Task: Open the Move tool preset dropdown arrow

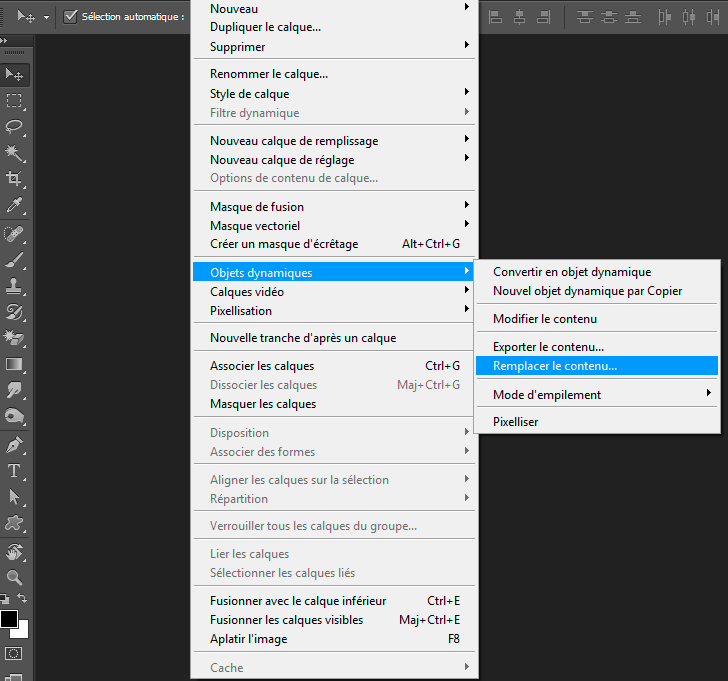Action: pyautogui.click(x=45, y=17)
